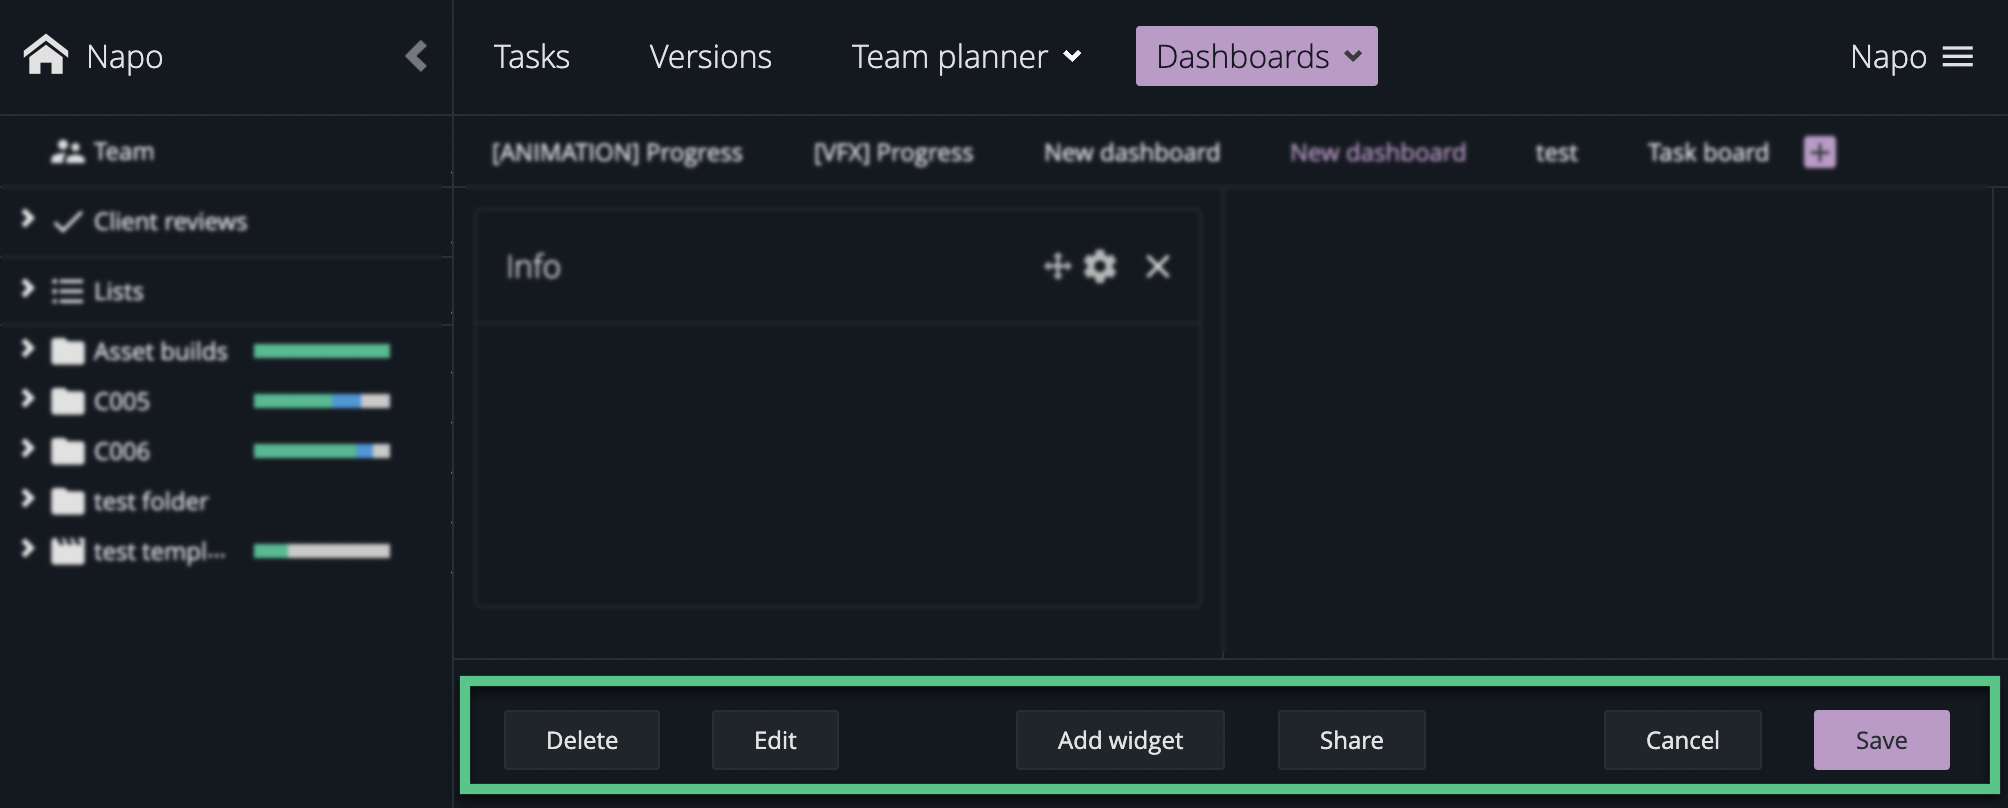Open the test dashboard tab
The width and height of the screenshot is (2008, 808).
coord(1556,153)
